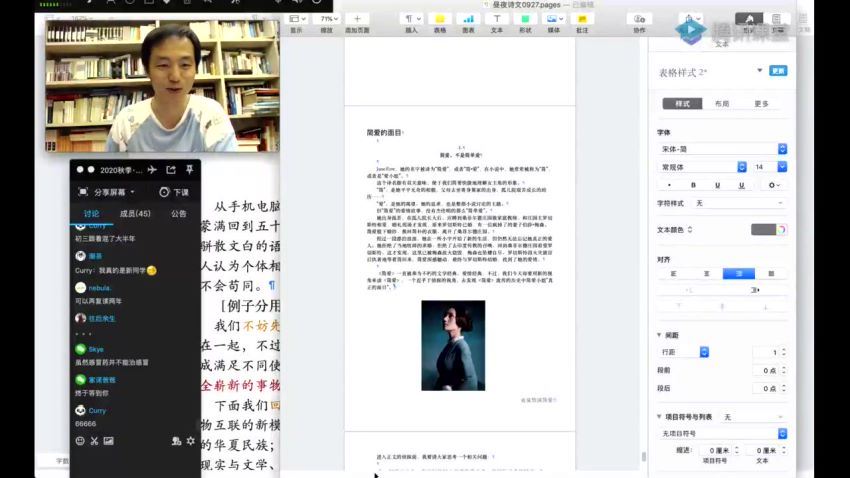Select justified text alignment
The width and height of the screenshot is (850, 478).
point(771,274)
